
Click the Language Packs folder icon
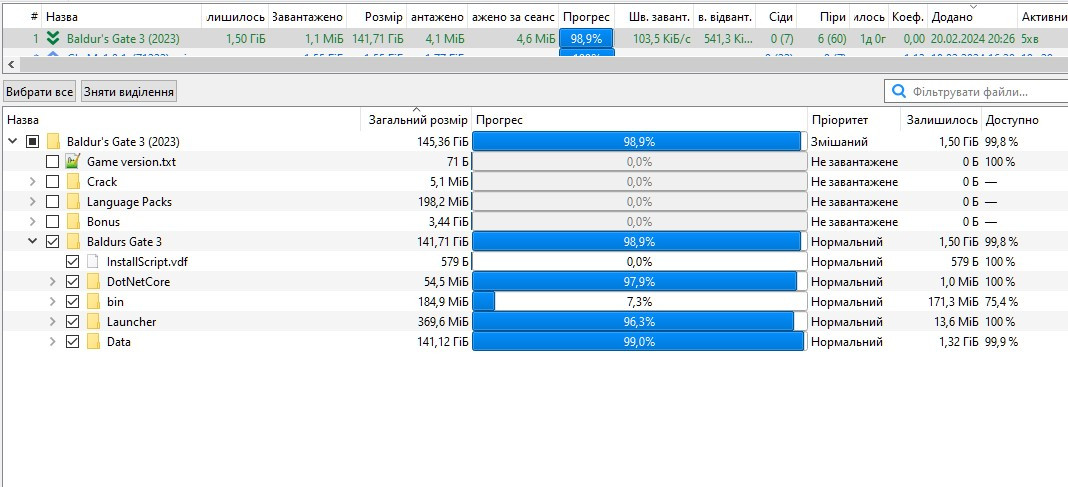(x=73, y=202)
